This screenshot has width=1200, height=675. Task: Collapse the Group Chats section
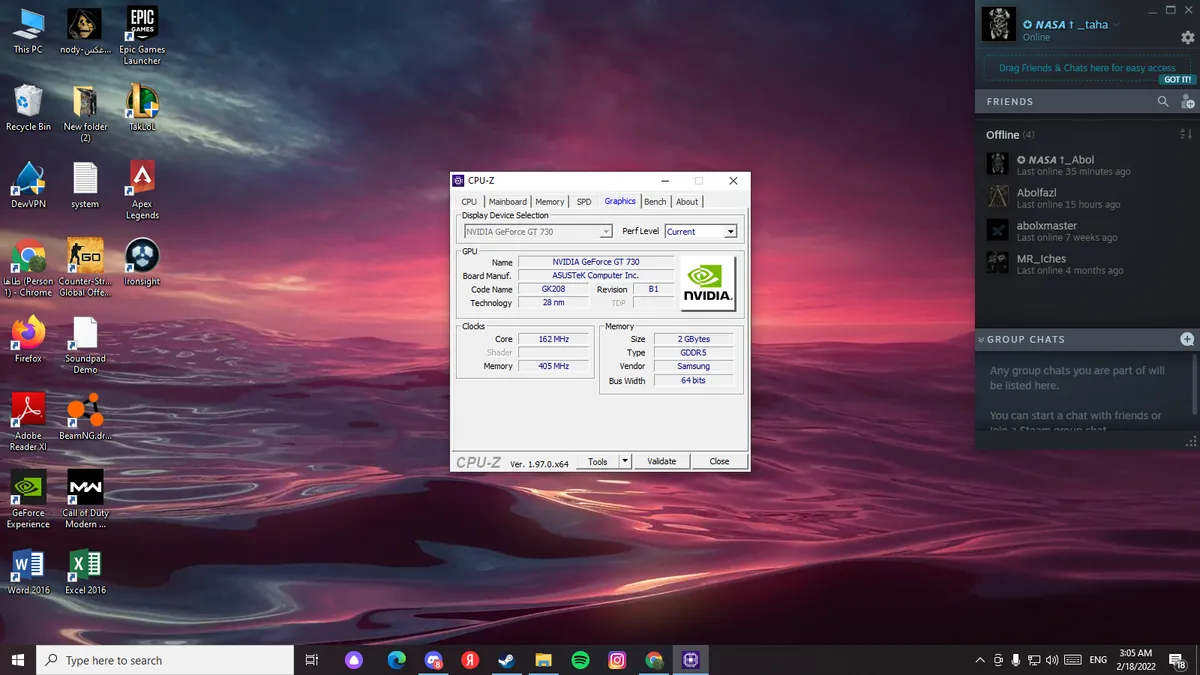tap(981, 340)
